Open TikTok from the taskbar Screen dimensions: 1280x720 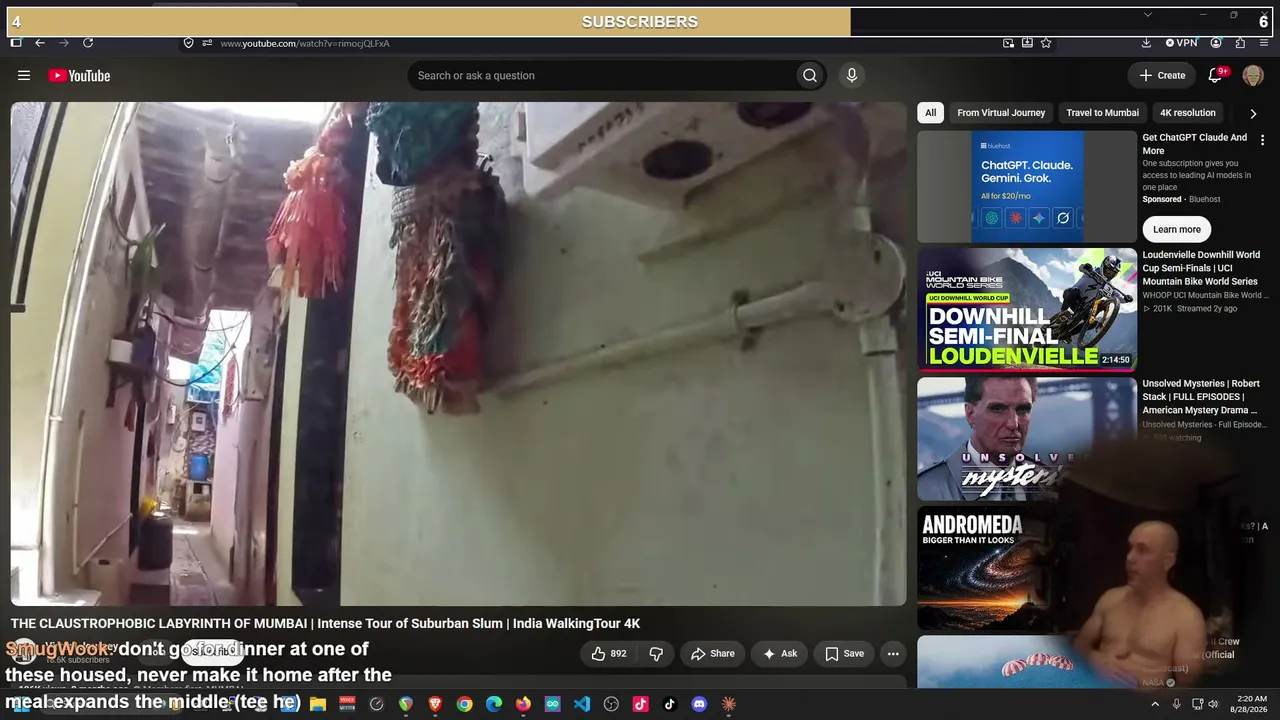670,704
